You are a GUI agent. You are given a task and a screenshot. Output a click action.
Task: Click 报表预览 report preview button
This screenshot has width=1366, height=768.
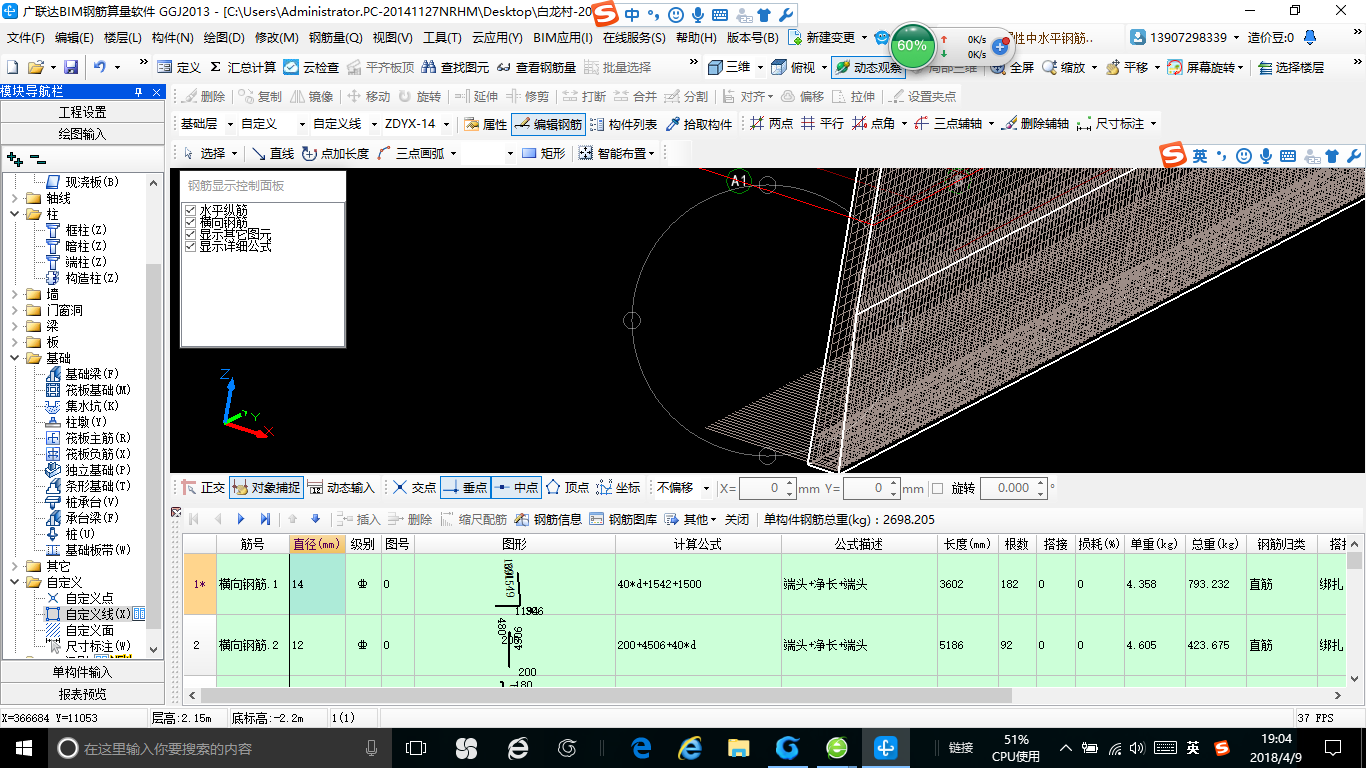click(x=83, y=694)
